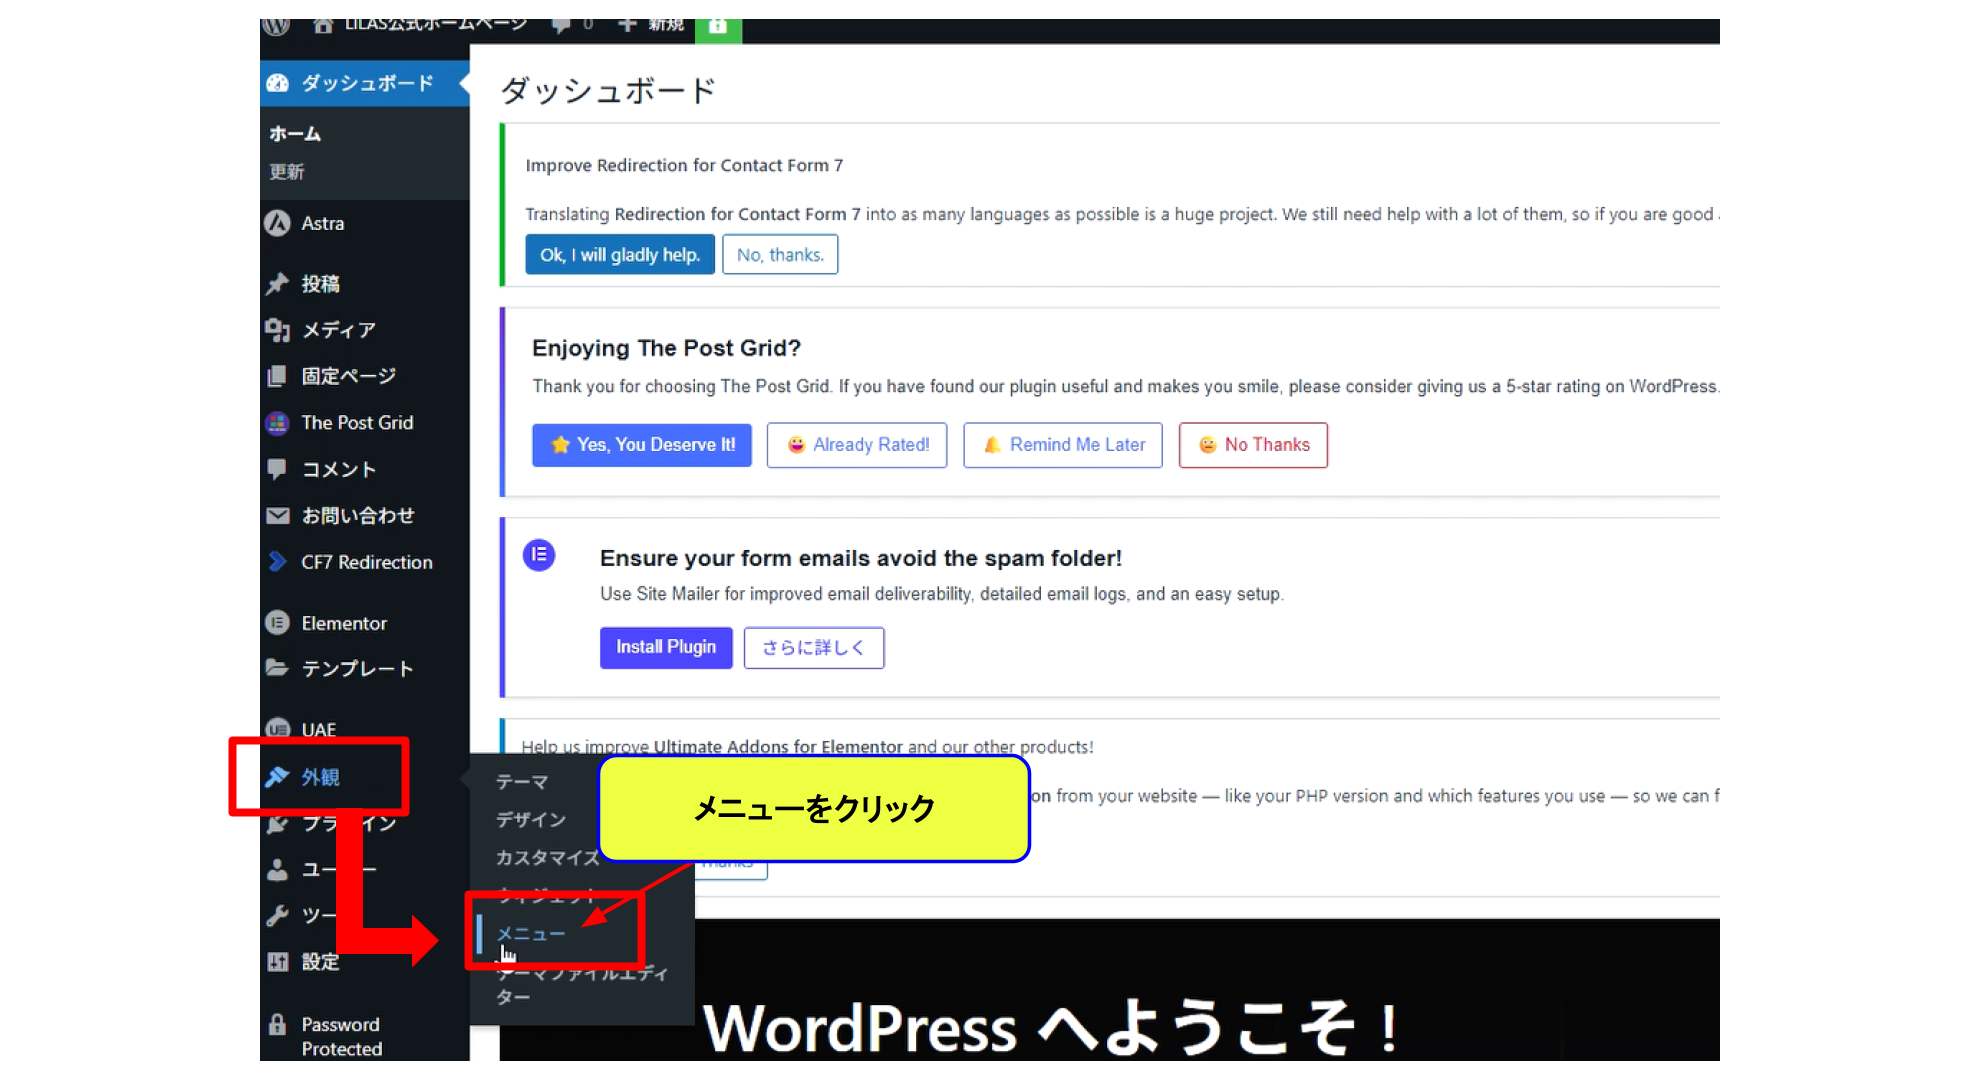This screenshot has width=1980, height=1080.
Task: Click the UAE icon in the sidebar
Action: [x=278, y=729]
